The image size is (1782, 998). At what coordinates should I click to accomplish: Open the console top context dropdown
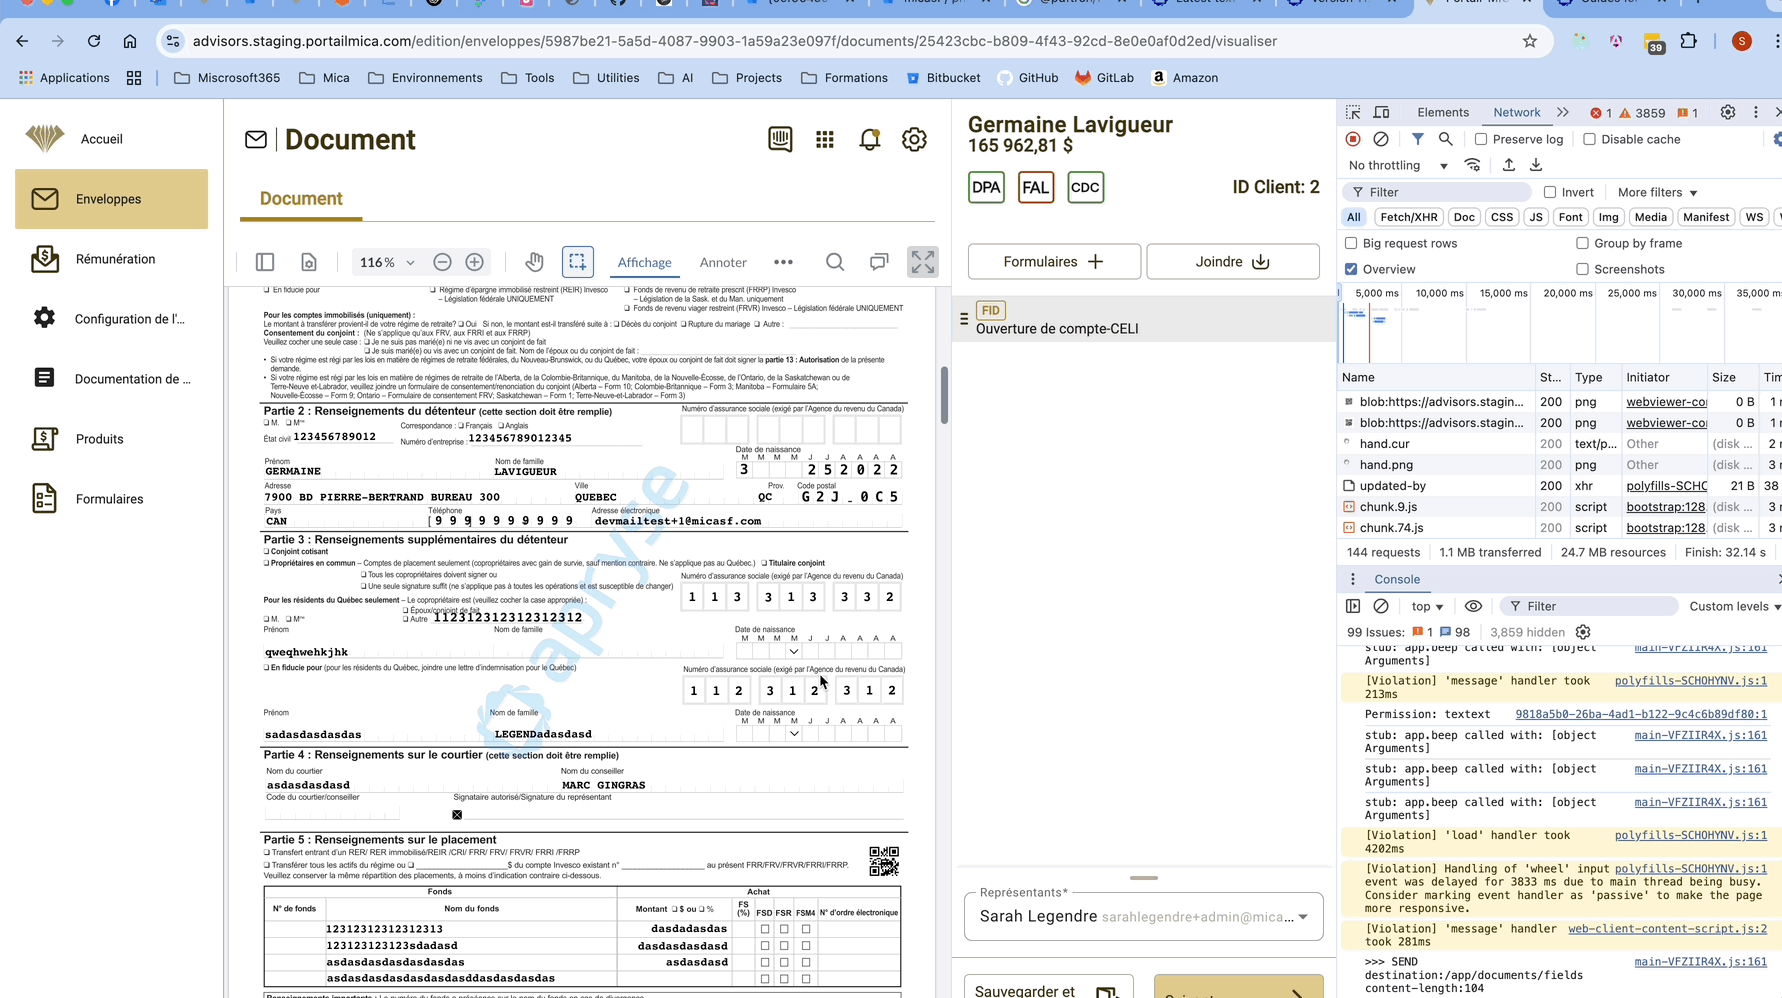pyautogui.click(x=1427, y=606)
